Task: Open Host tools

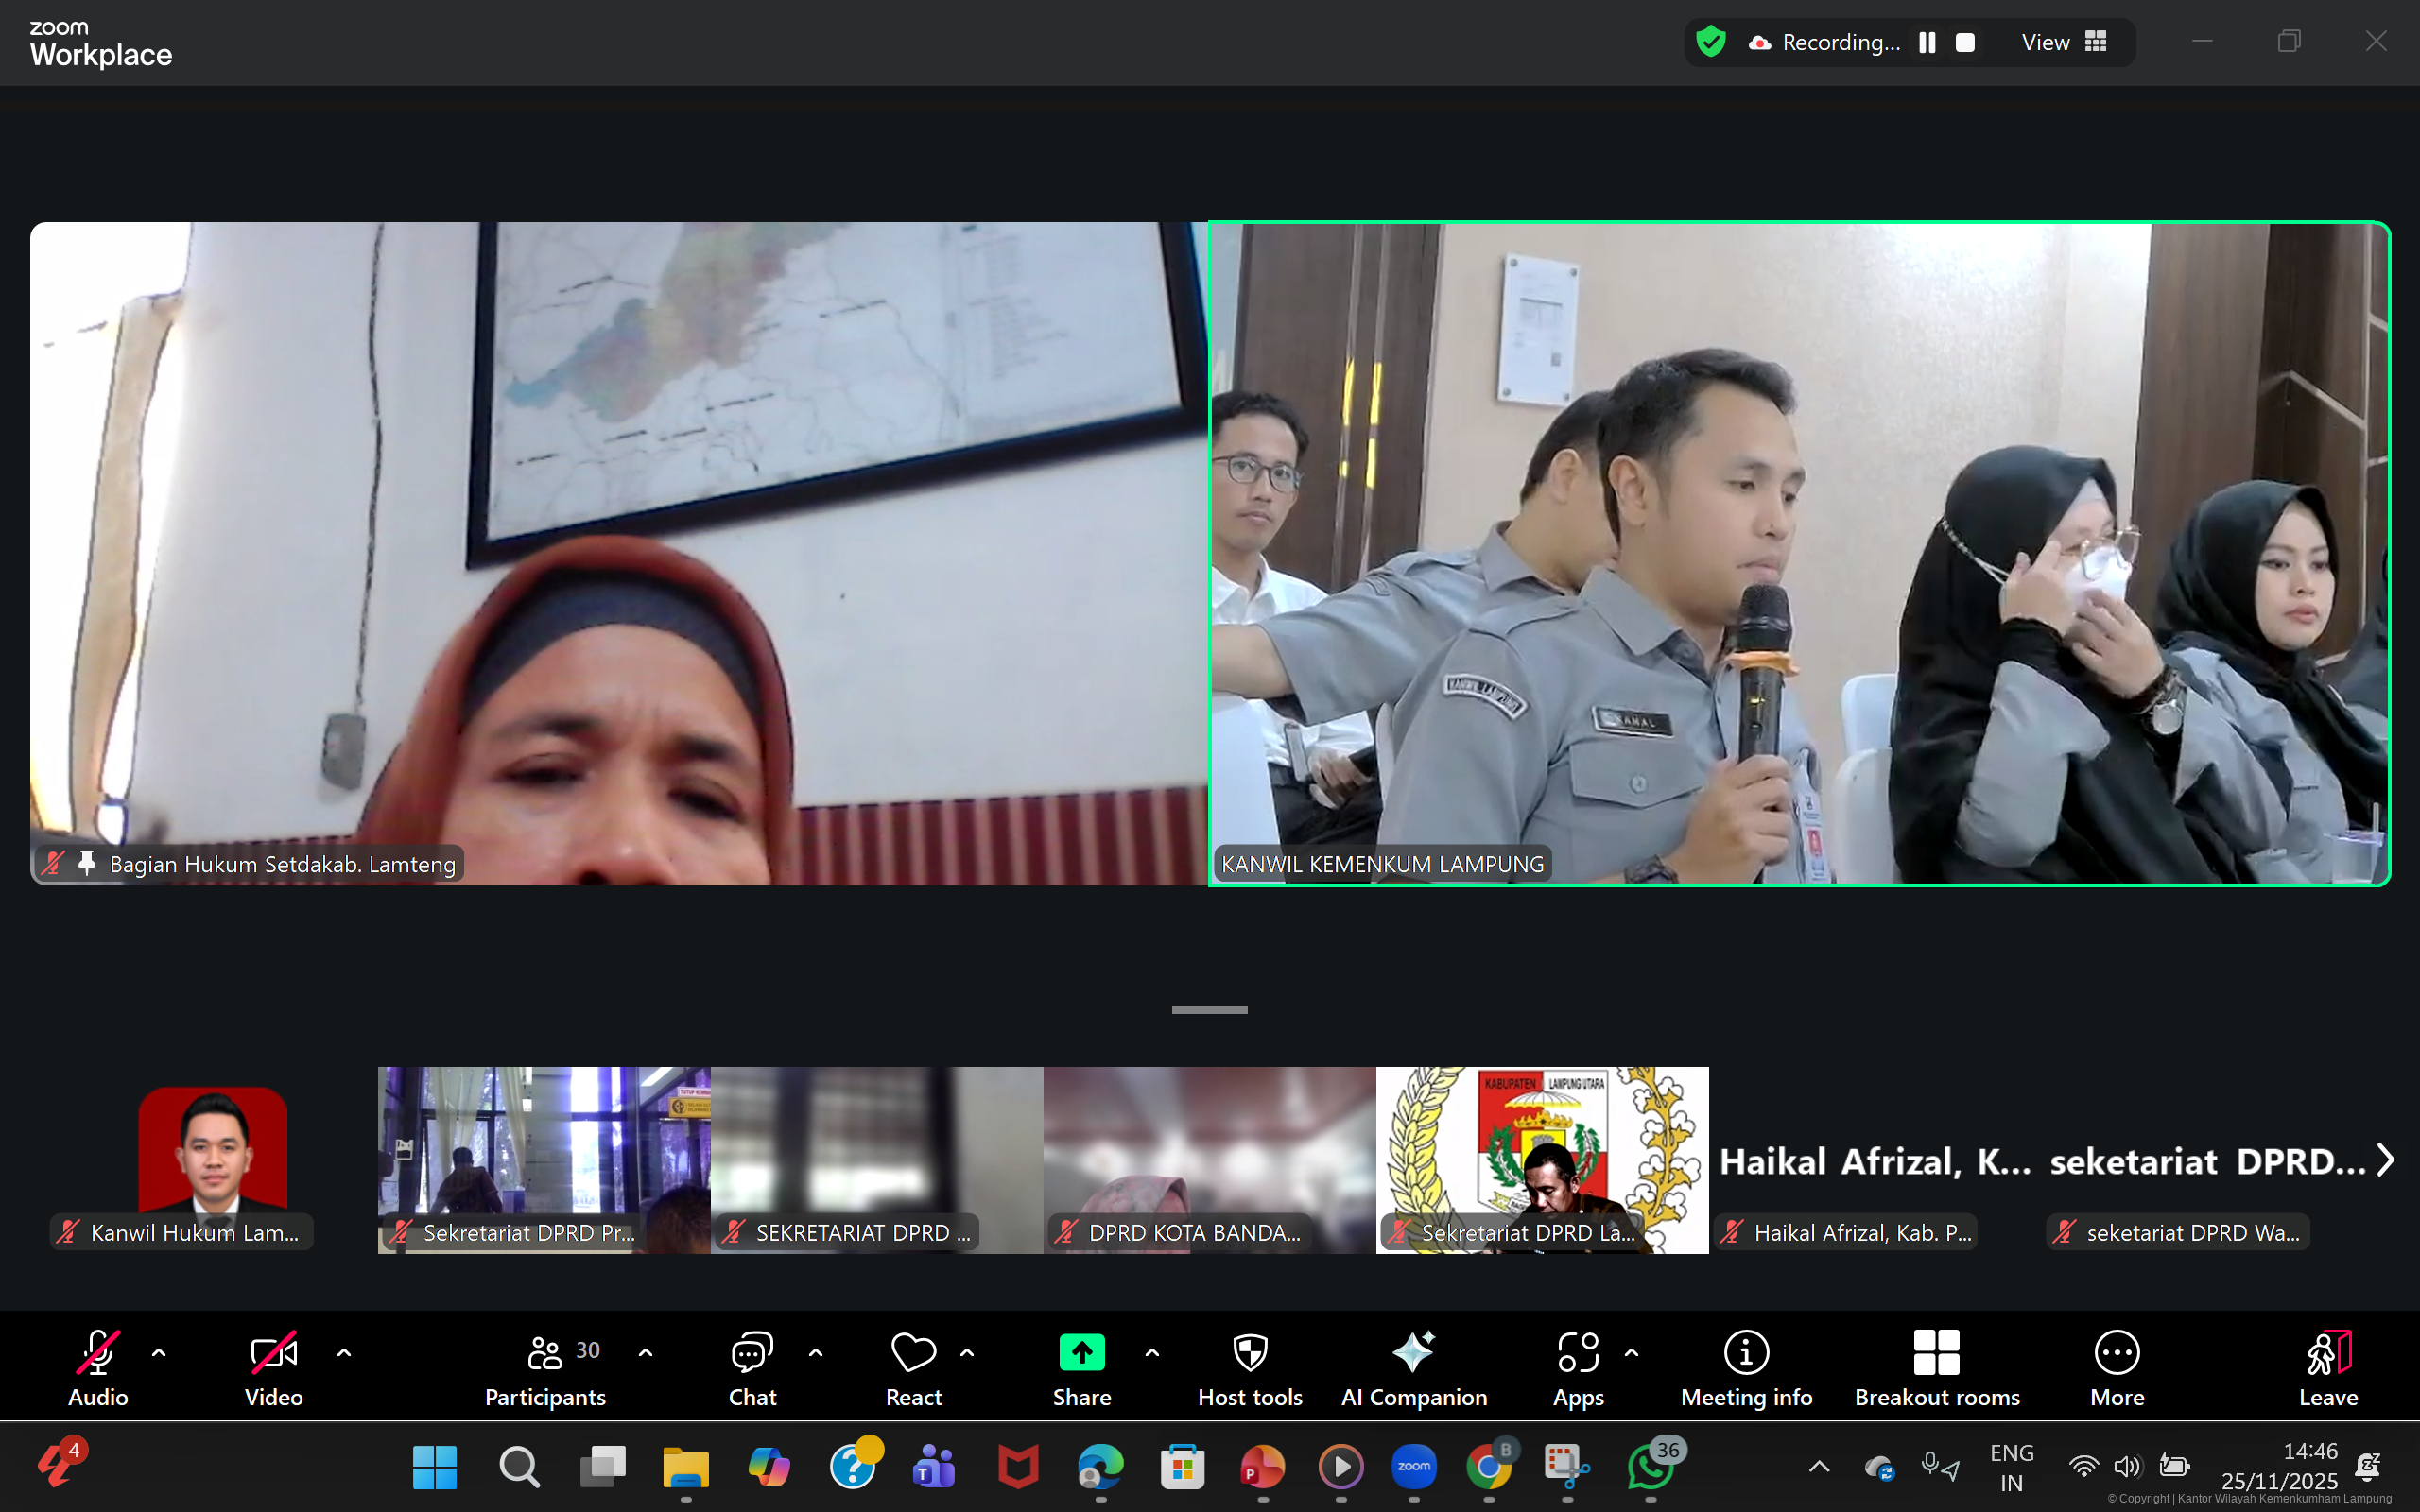Action: (1249, 1368)
